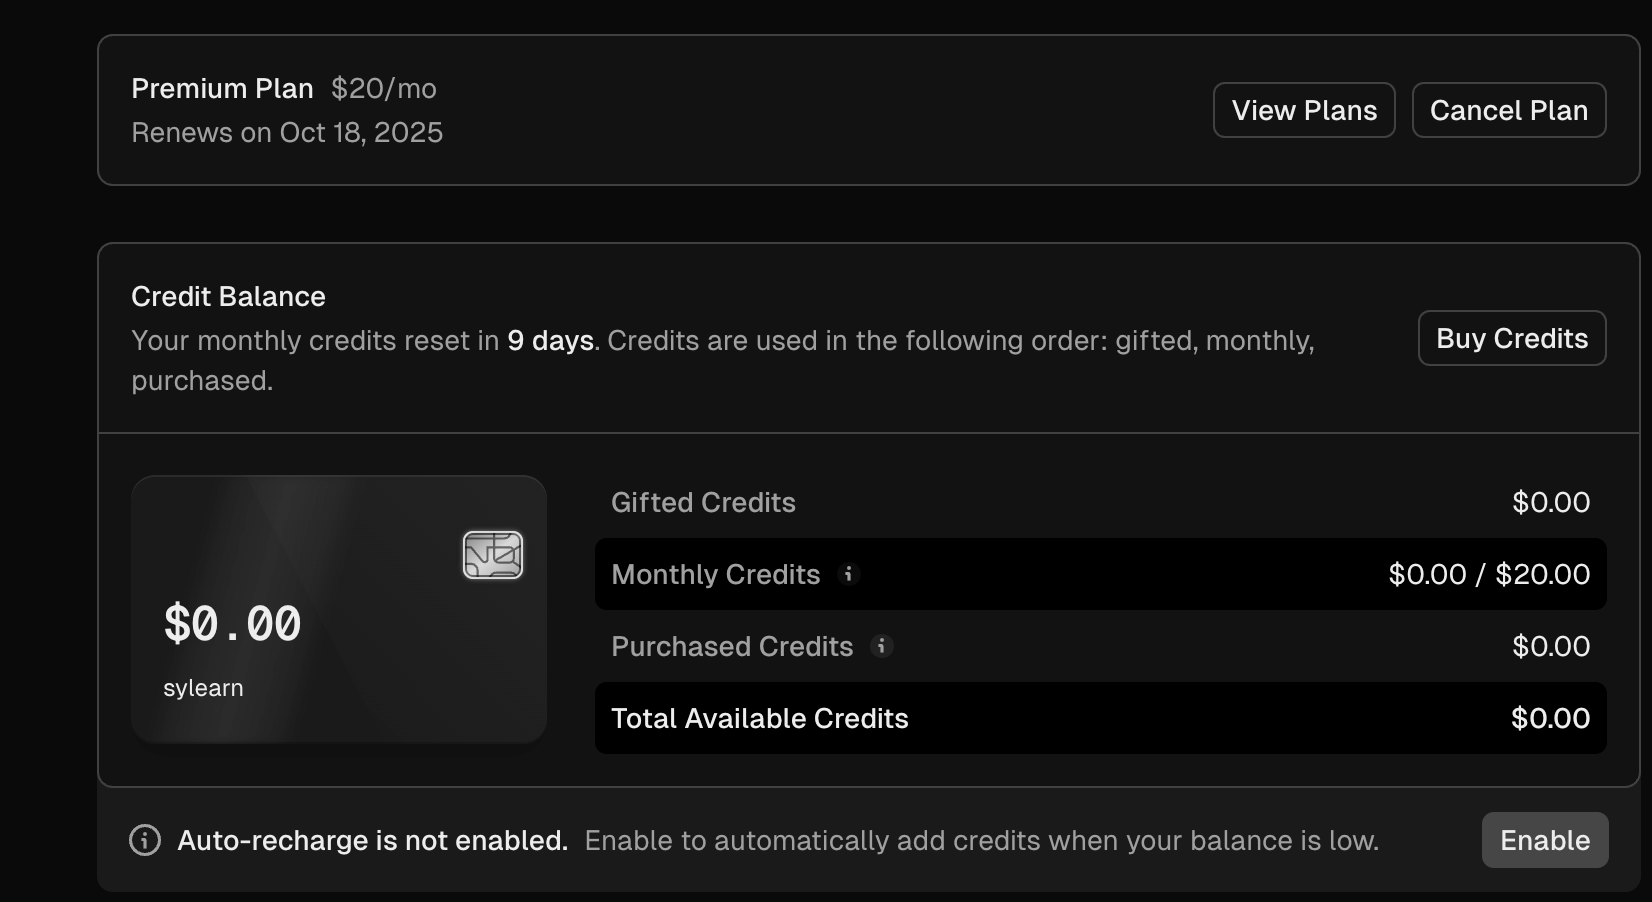The height and width of the screenshot is (902, 1652).
Task: Open the View Plans page
Action: pos(1304,110)
